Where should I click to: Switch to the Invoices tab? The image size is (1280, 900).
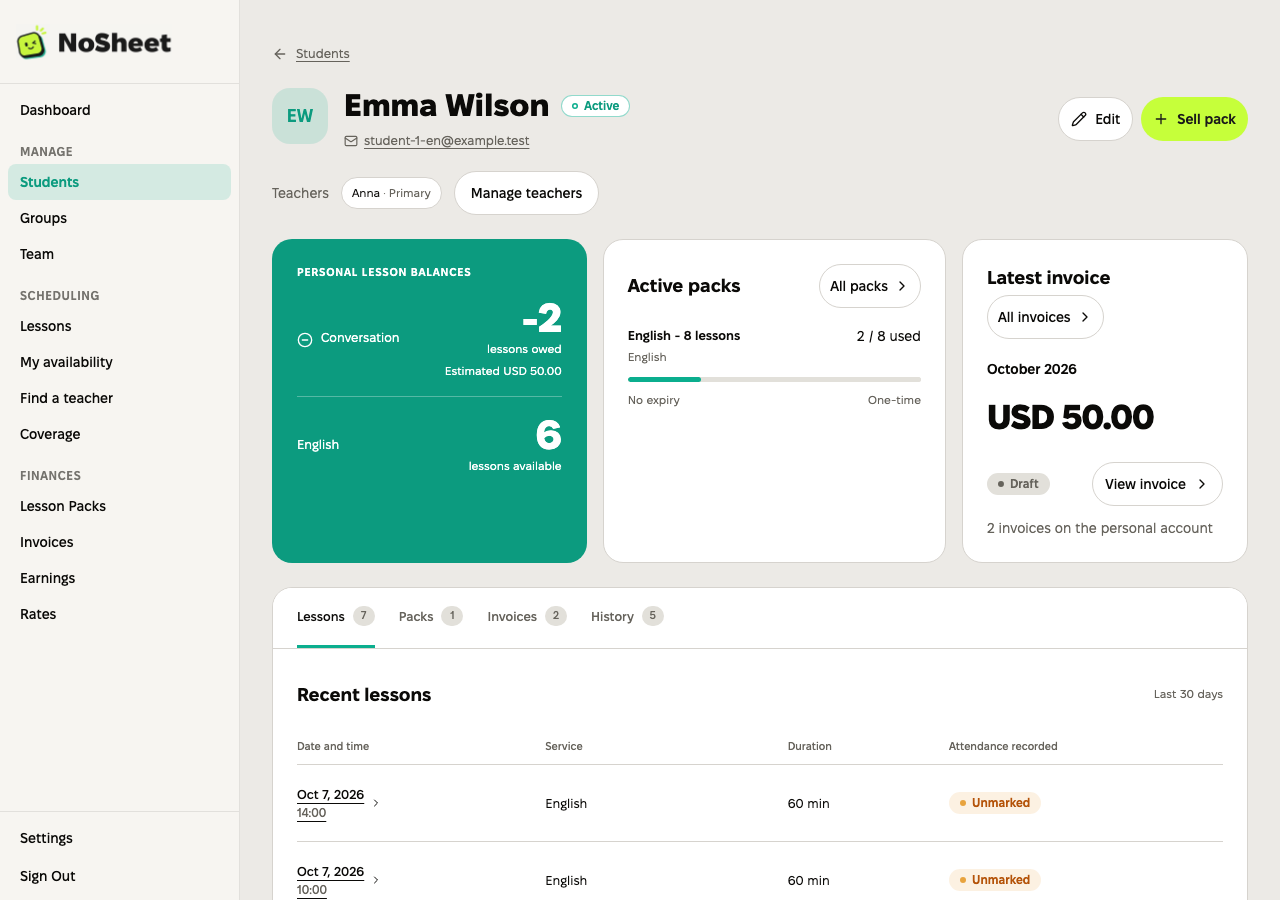527,617
